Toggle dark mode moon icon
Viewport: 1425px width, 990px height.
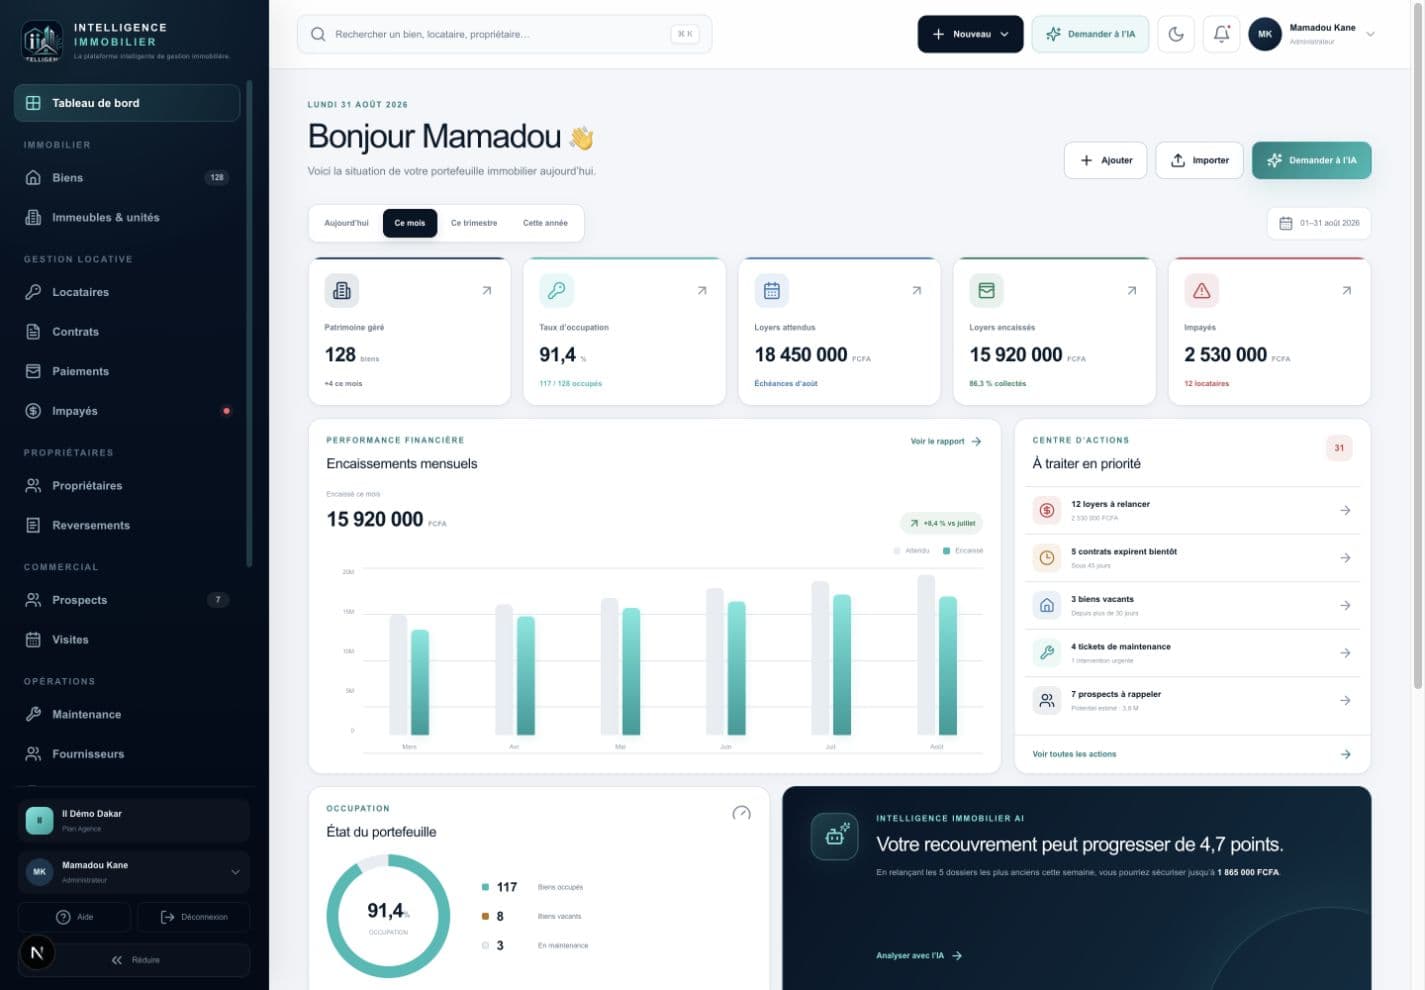[x=1176, y=34]
